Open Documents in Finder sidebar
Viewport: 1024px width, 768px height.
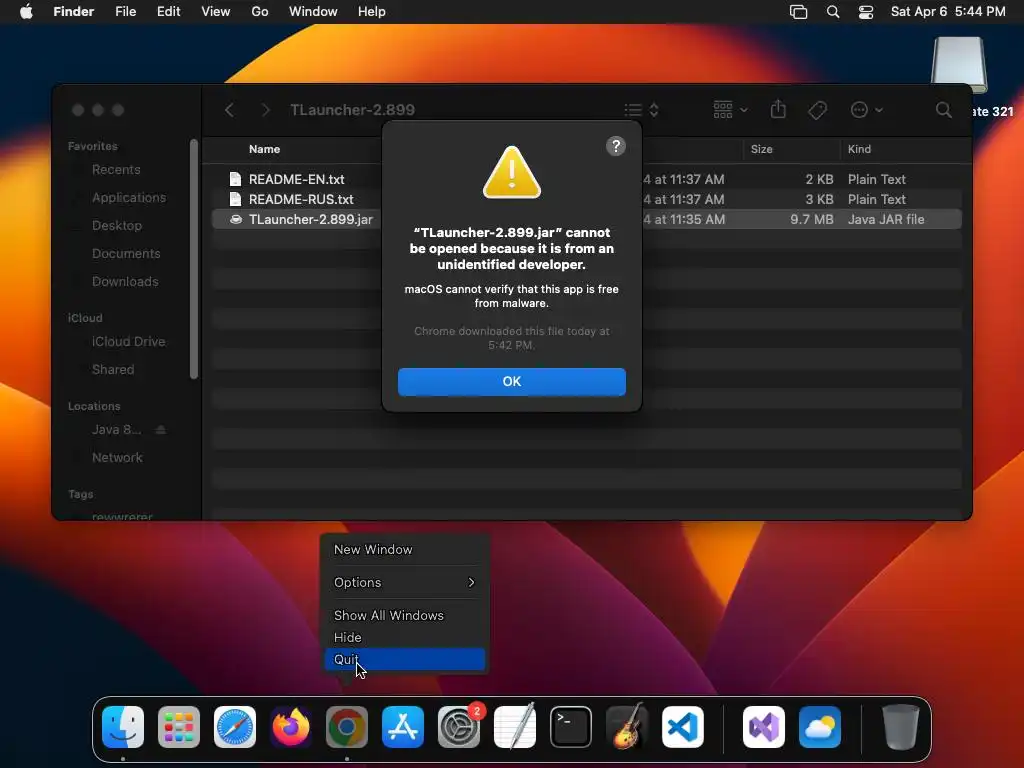[125, 253]
